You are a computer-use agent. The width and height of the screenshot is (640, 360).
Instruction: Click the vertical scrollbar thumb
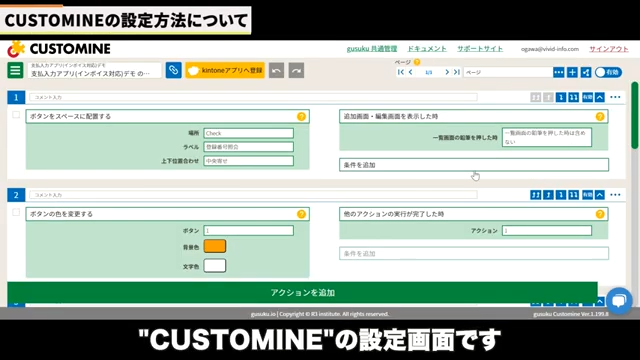tap(634, 115)
